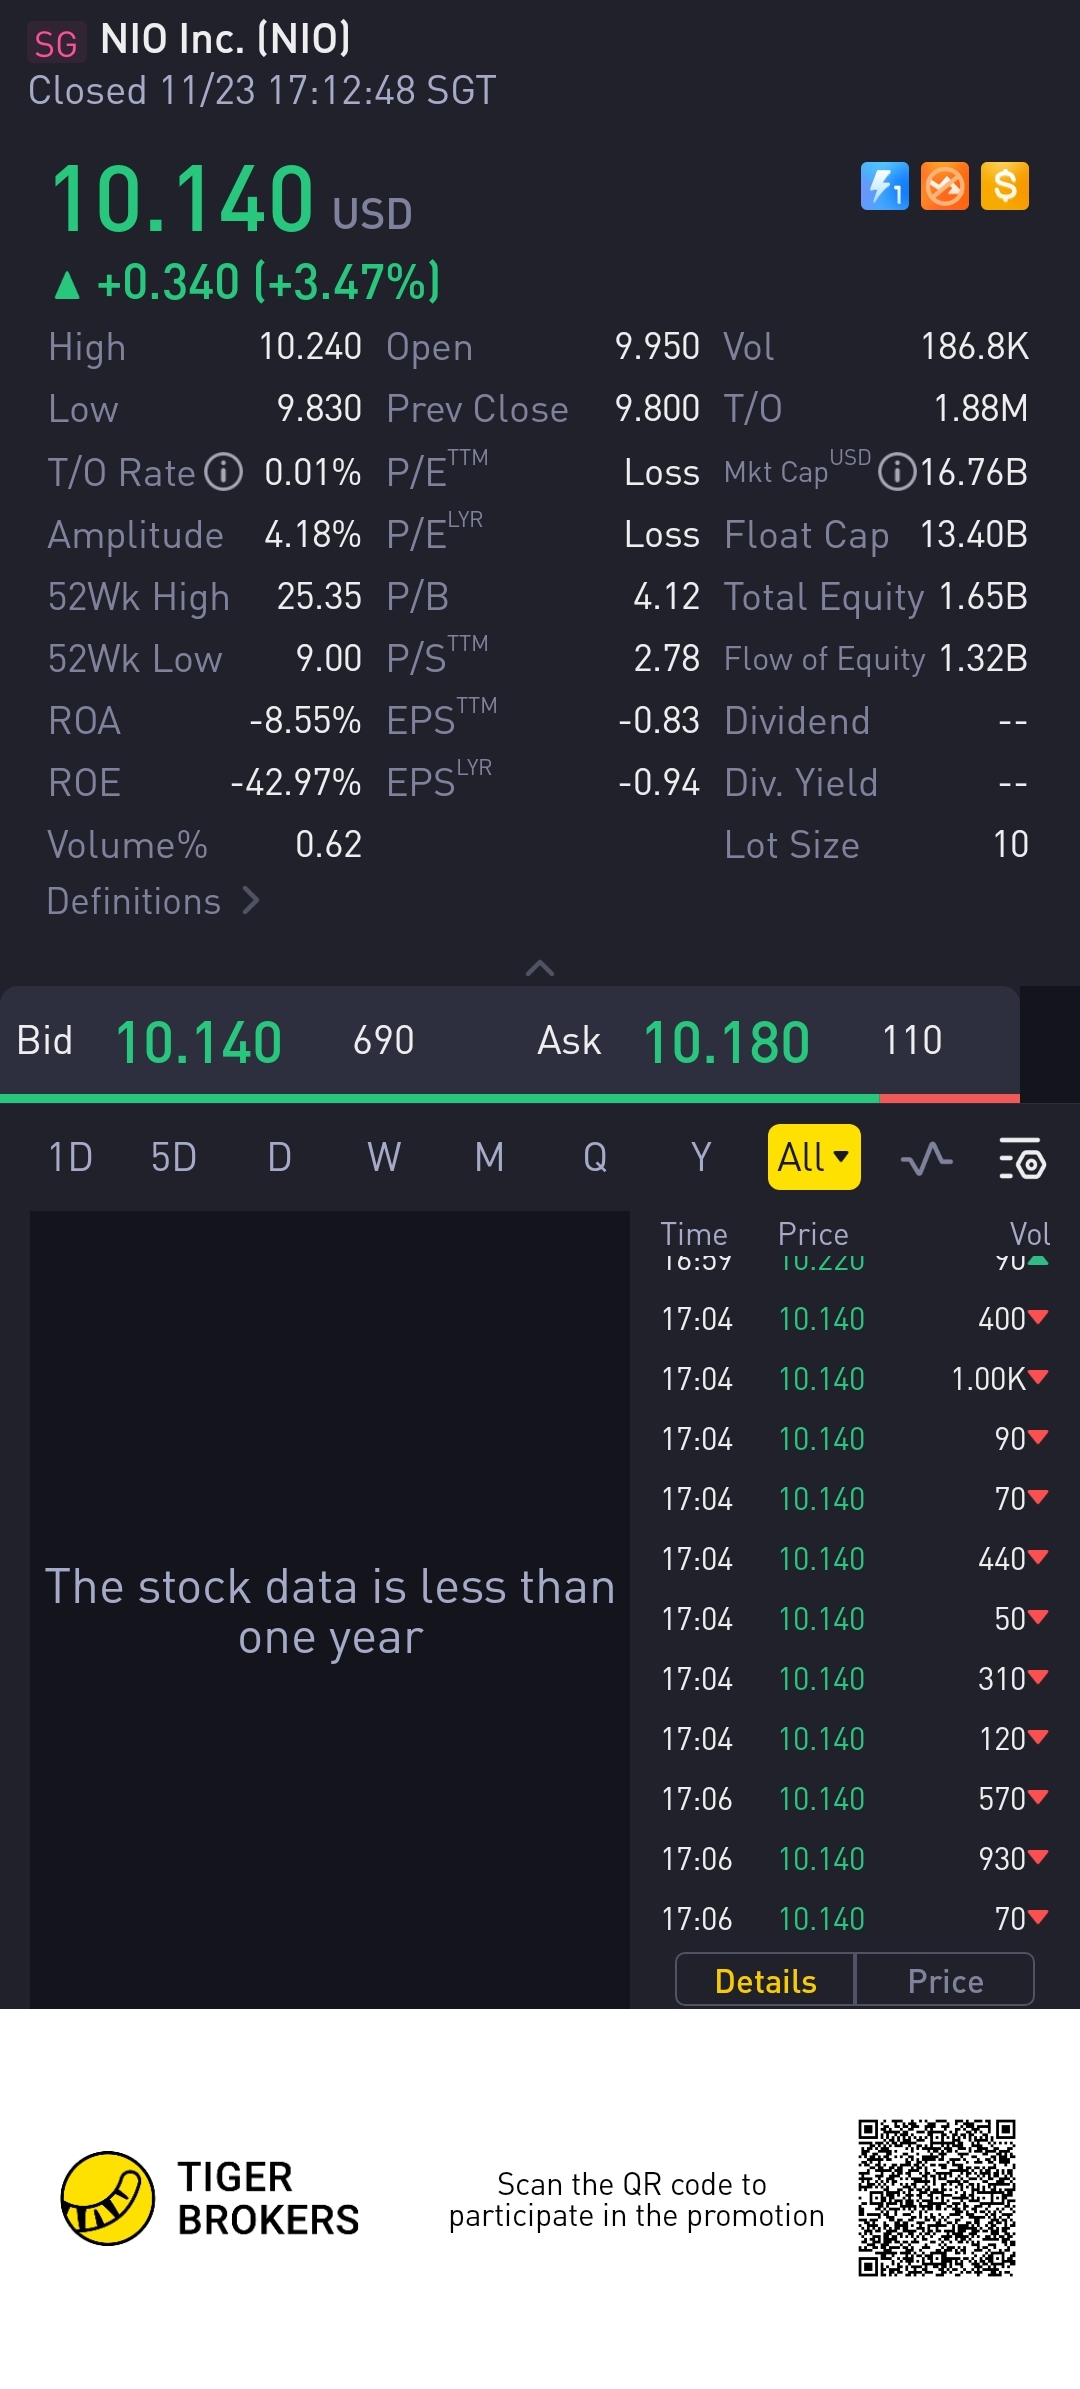
Task: Tap the blue lightning bolt icon
Action: pos(884,186)
